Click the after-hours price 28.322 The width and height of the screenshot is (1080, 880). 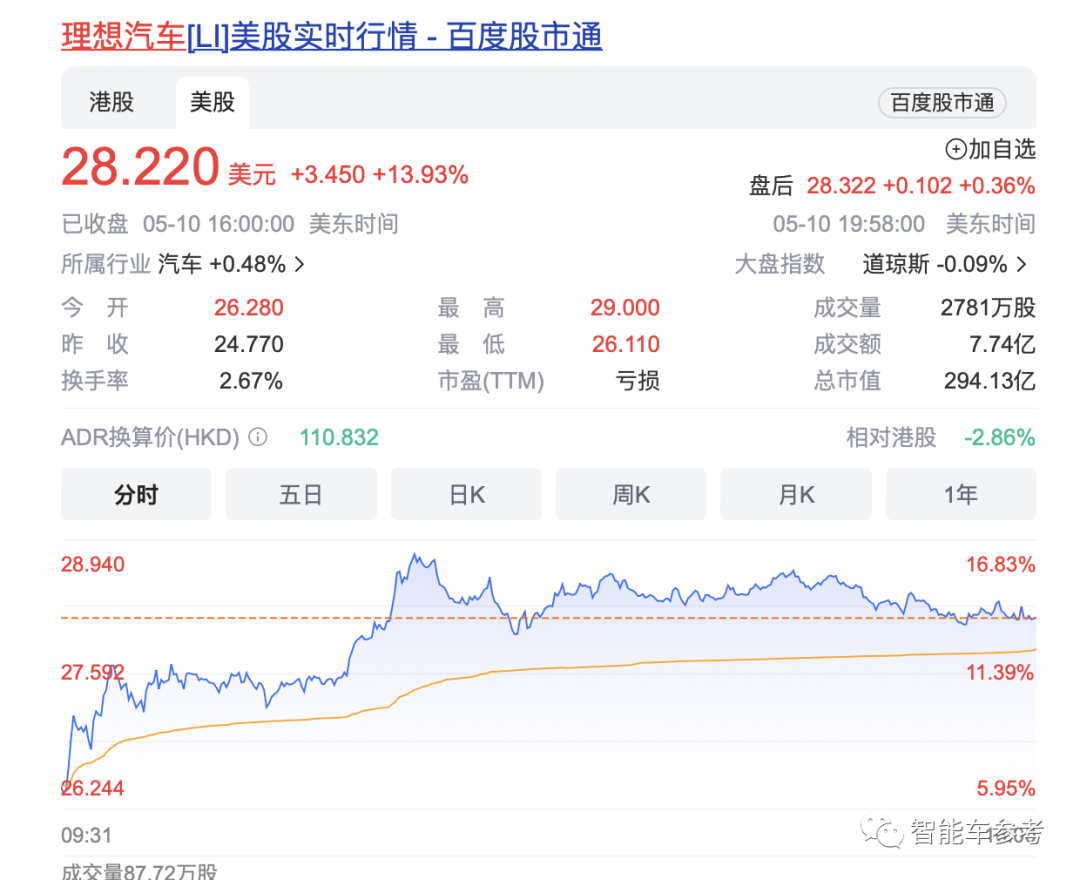click(841, 186)
